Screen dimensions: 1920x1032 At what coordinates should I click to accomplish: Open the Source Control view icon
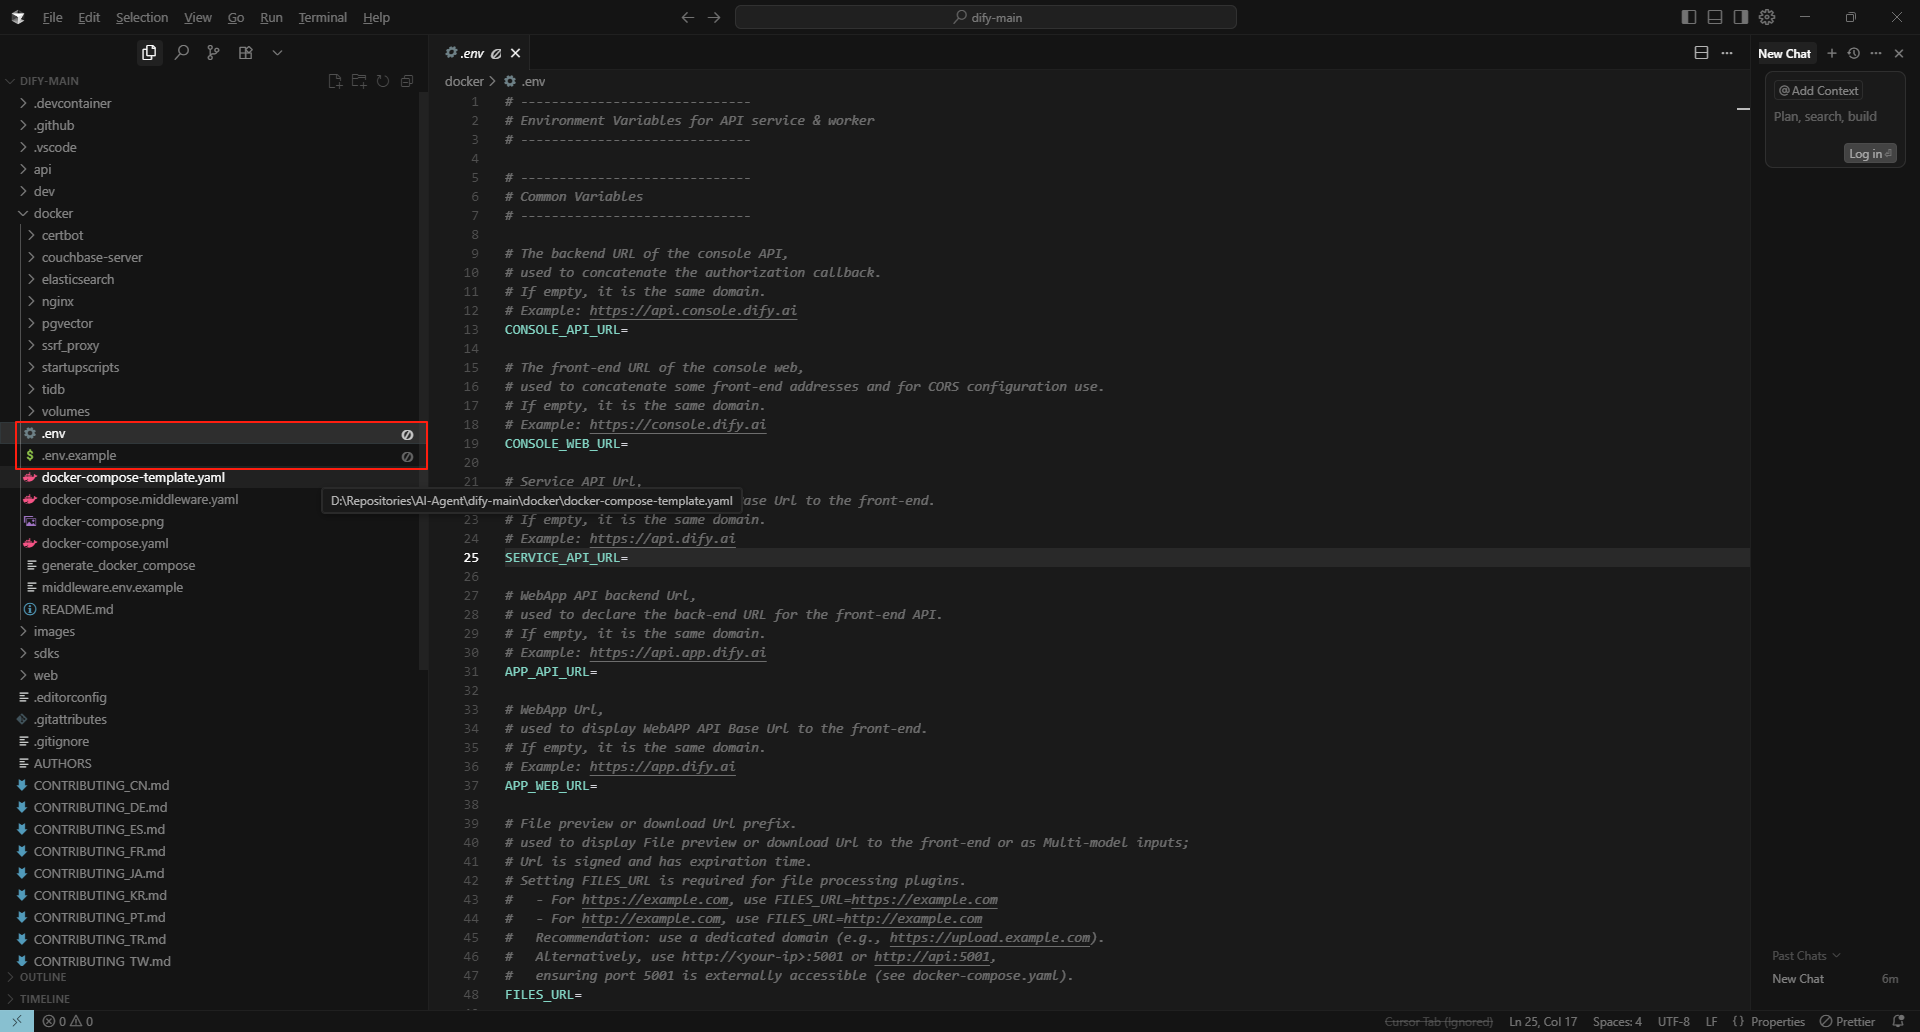(x=213, y=53)
